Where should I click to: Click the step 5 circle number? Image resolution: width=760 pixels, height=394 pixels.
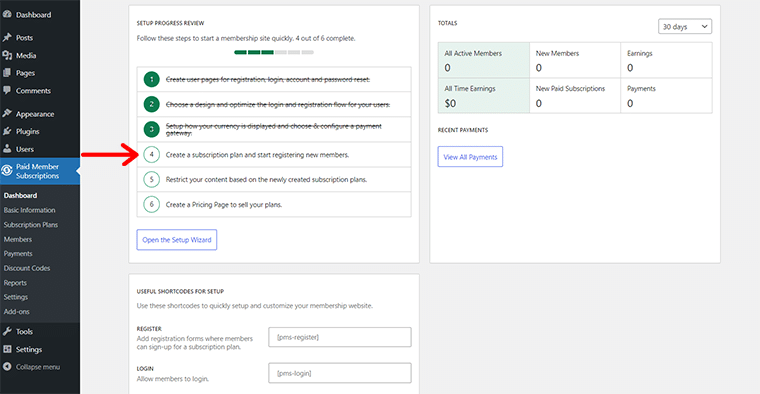coord(152,179)
